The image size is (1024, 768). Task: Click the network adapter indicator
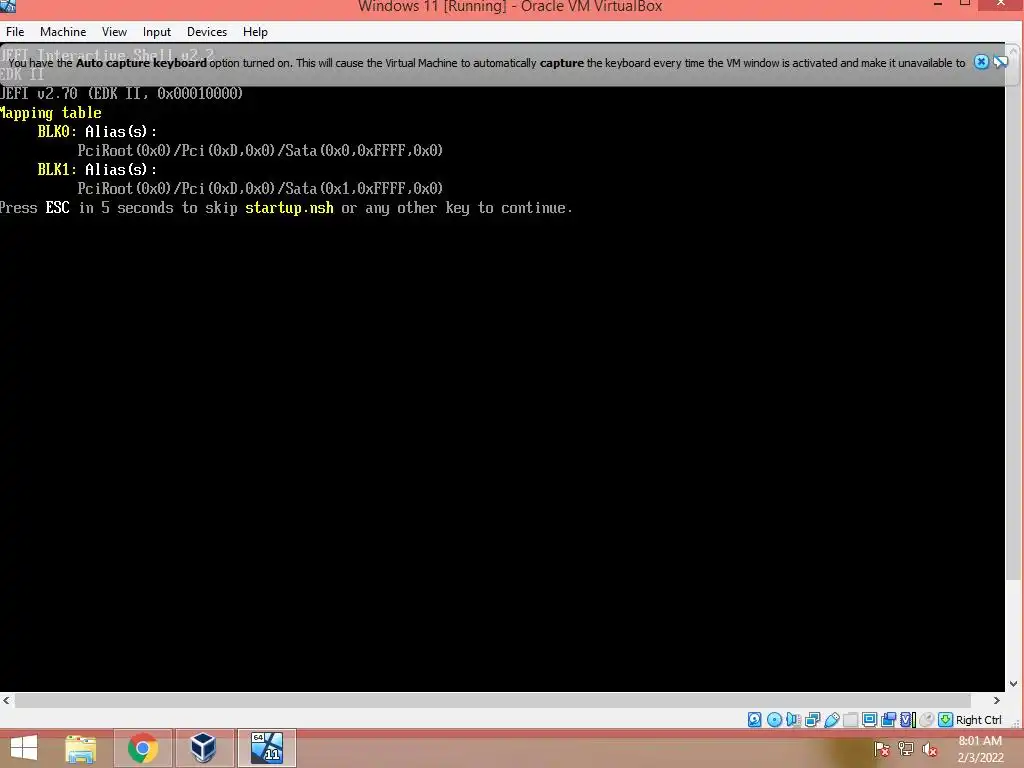[x=812, y=720]
